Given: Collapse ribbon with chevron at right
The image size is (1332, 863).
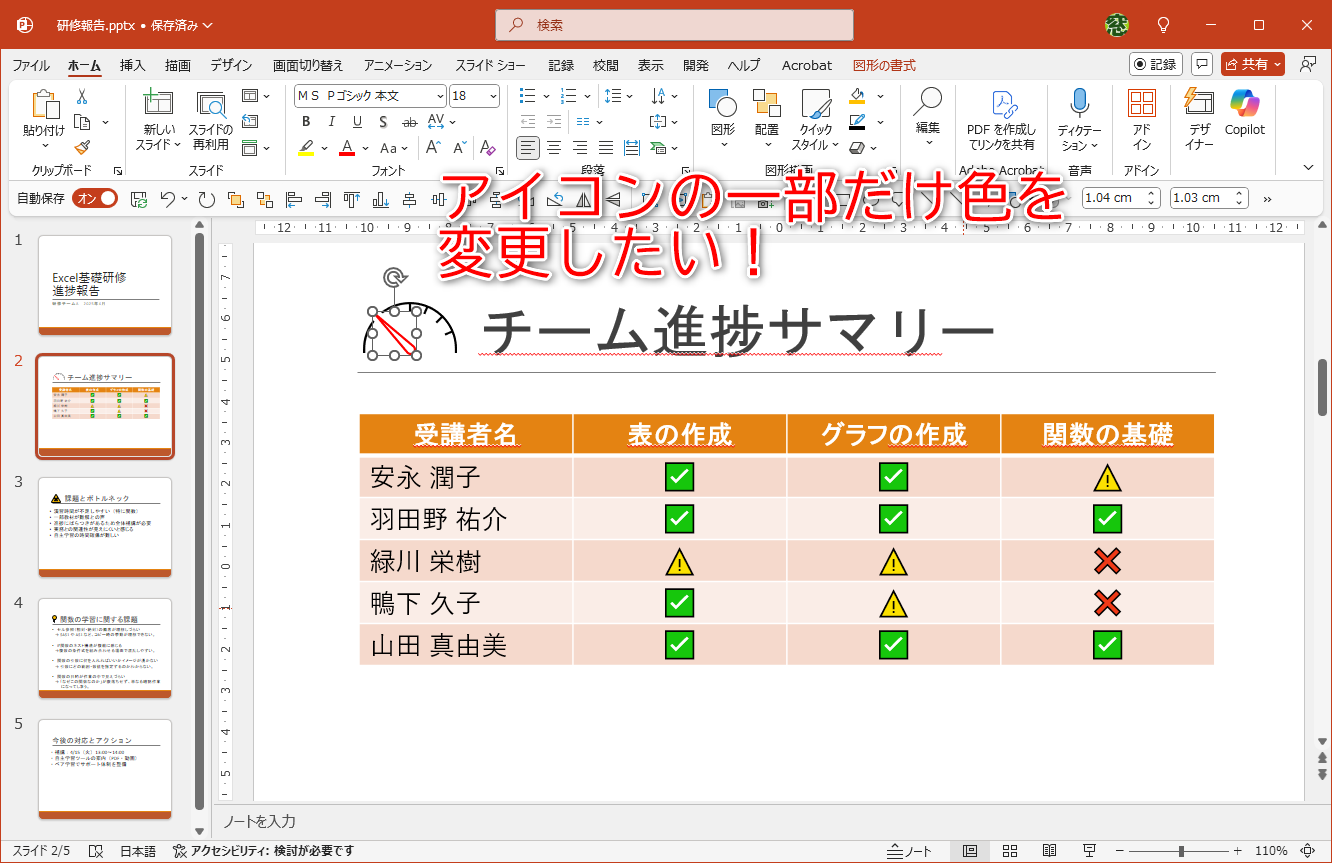Looking at the screenshot, I should 1308,167.
